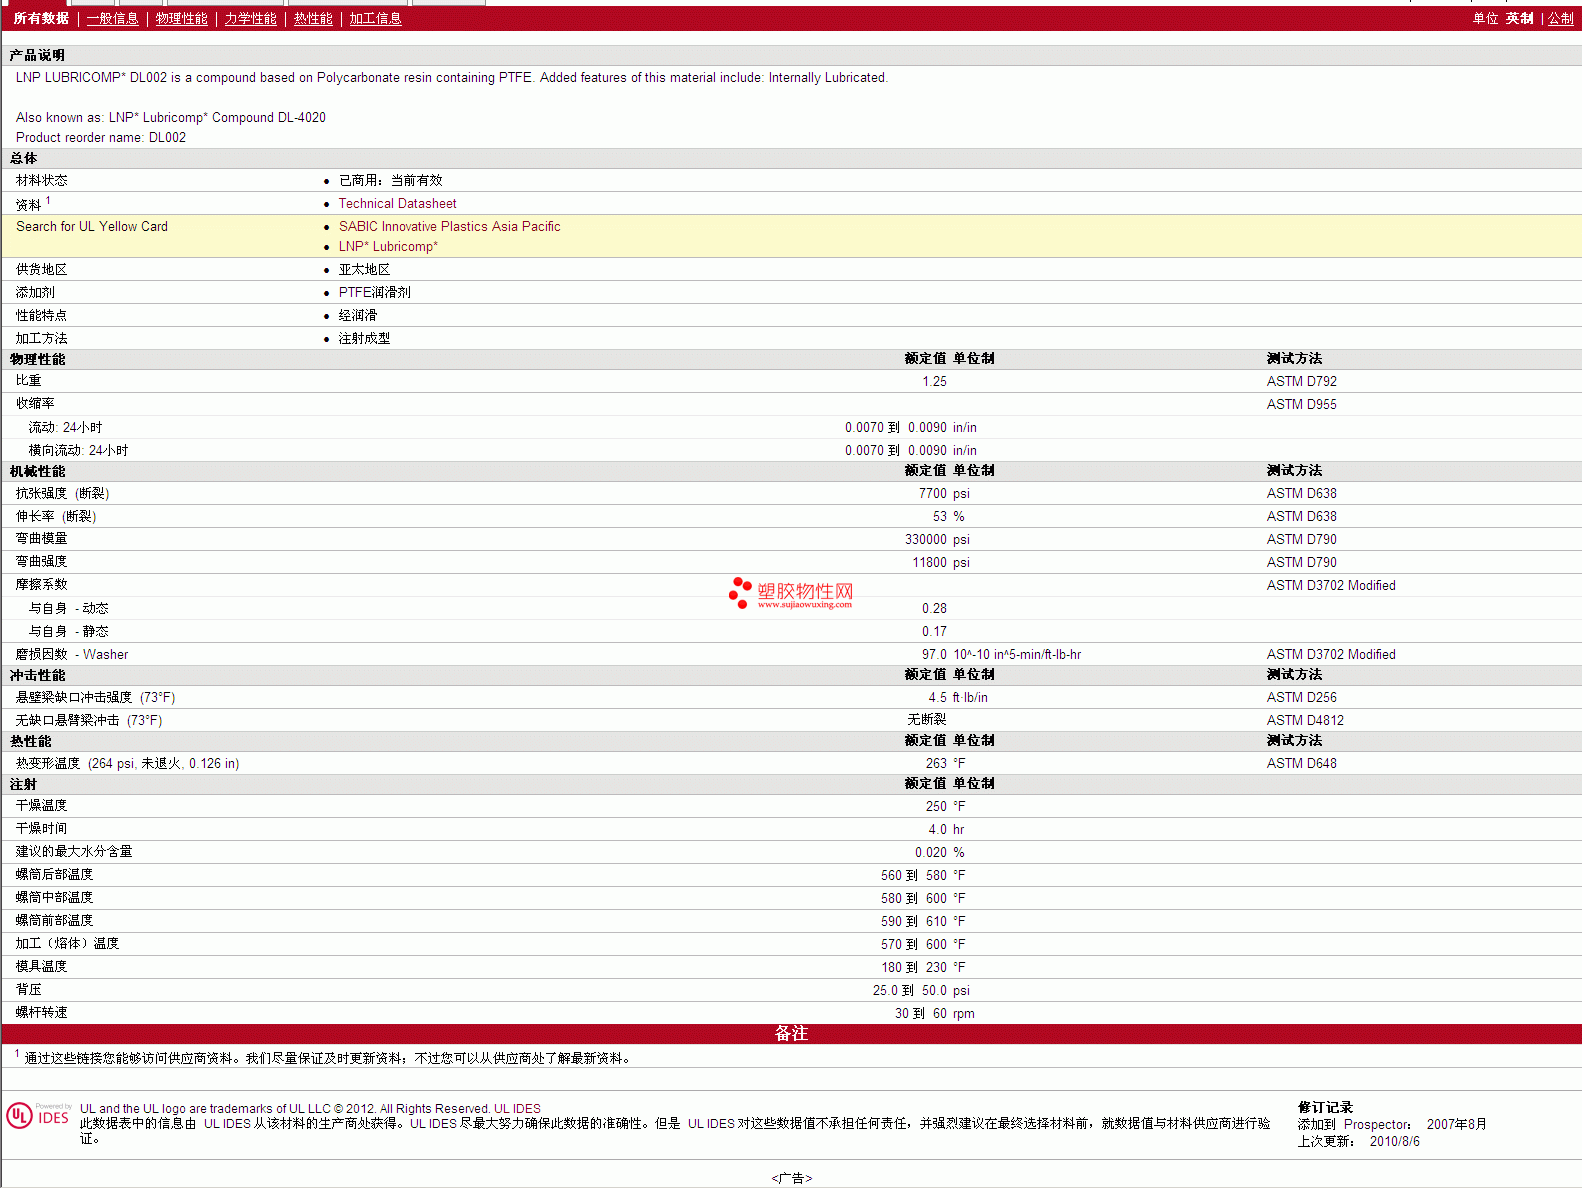
Task: Select 弯曲强度 value 11800
Action: click(x=929, y=562)
